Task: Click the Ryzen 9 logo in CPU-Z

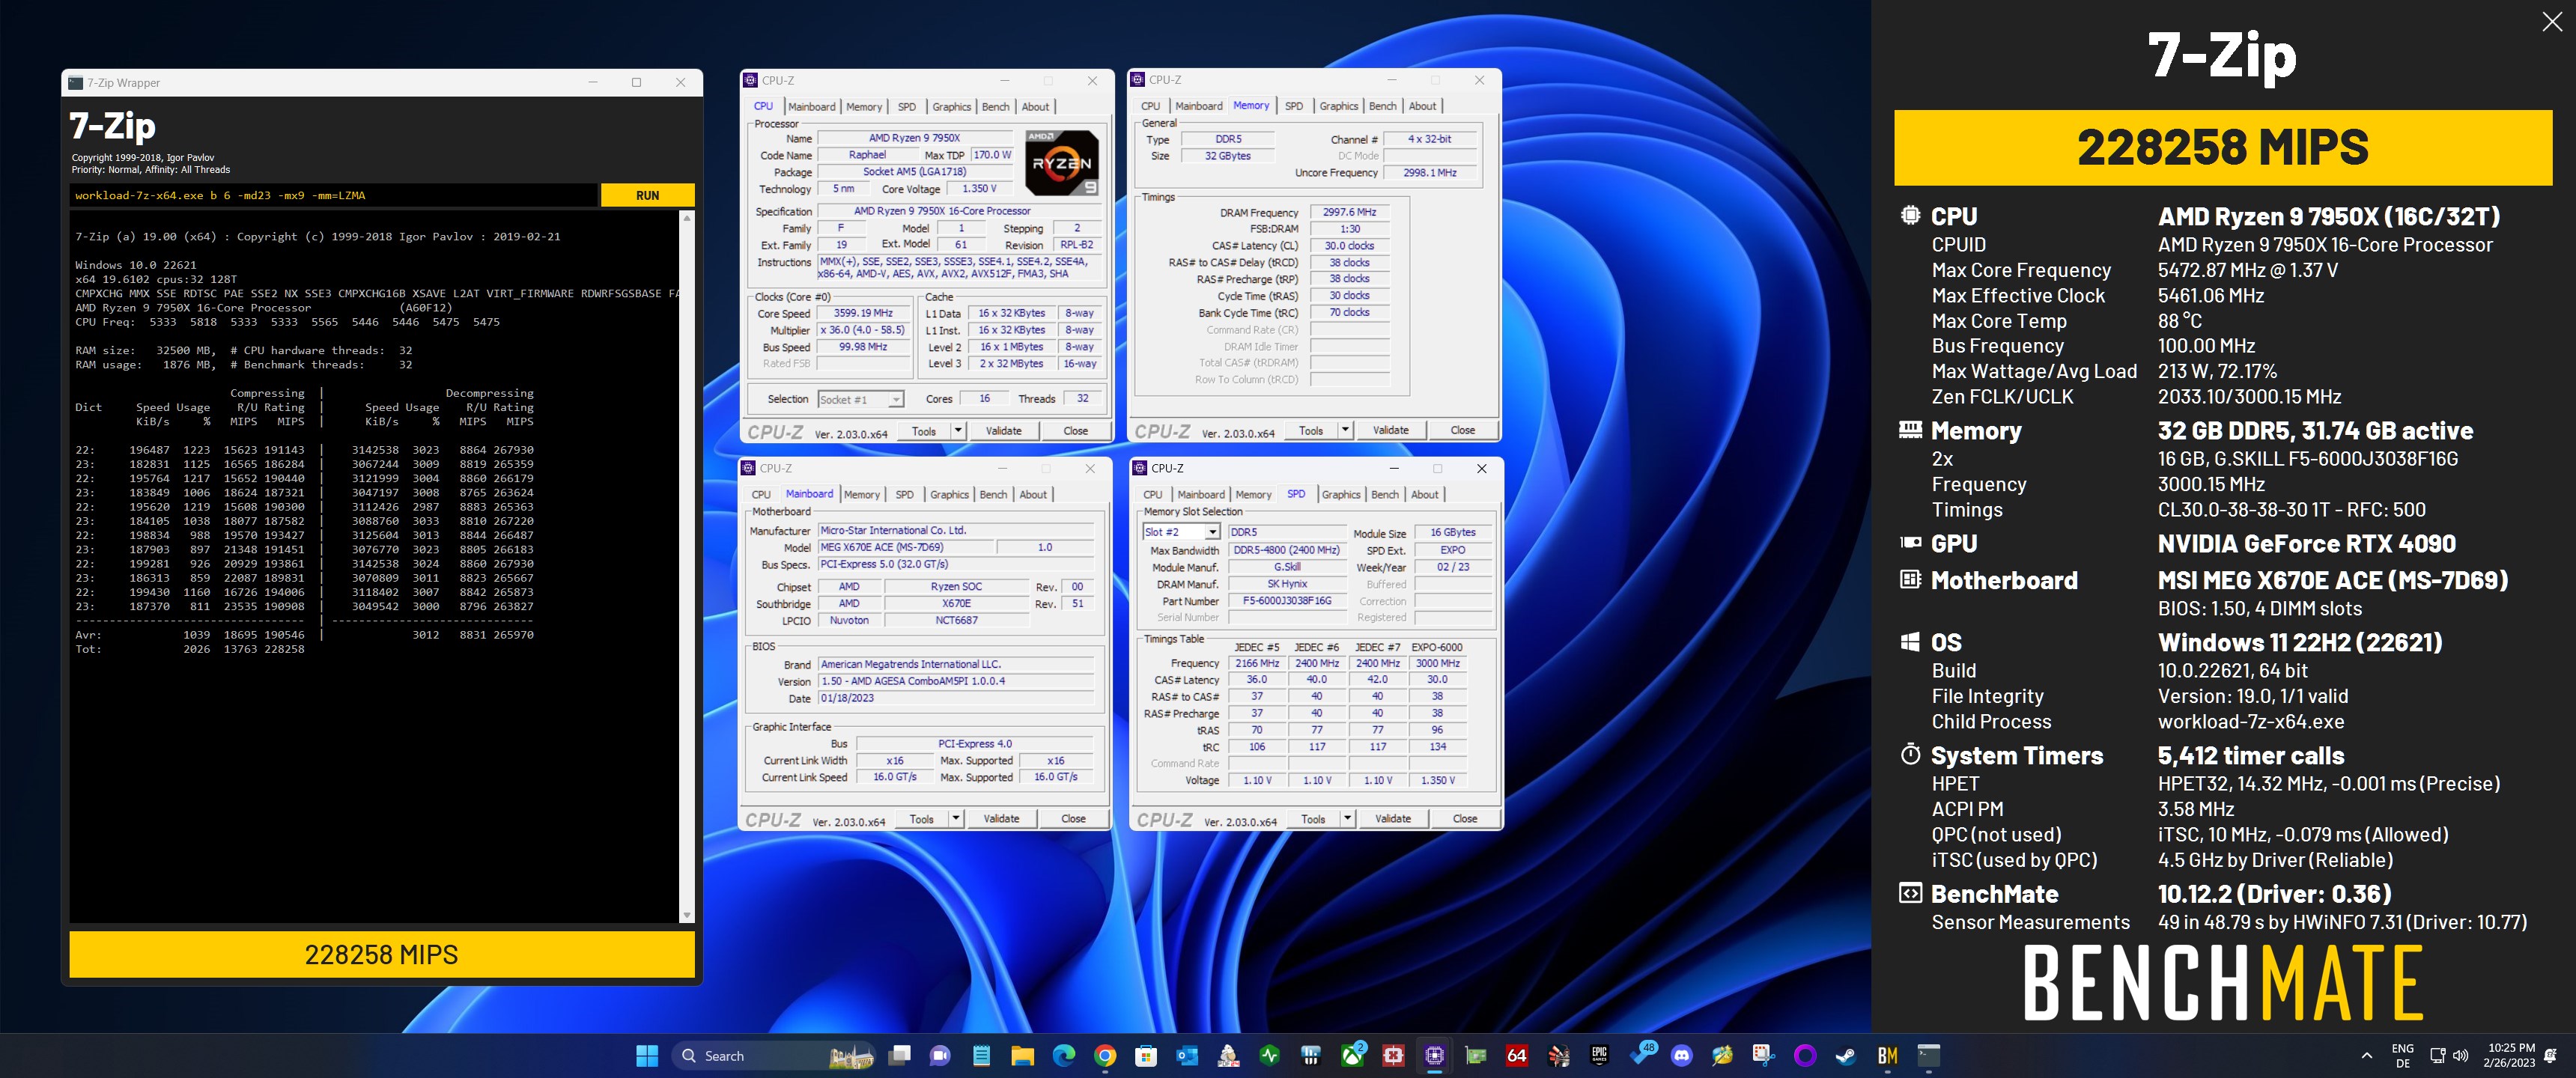Action: coord(1062,163)
